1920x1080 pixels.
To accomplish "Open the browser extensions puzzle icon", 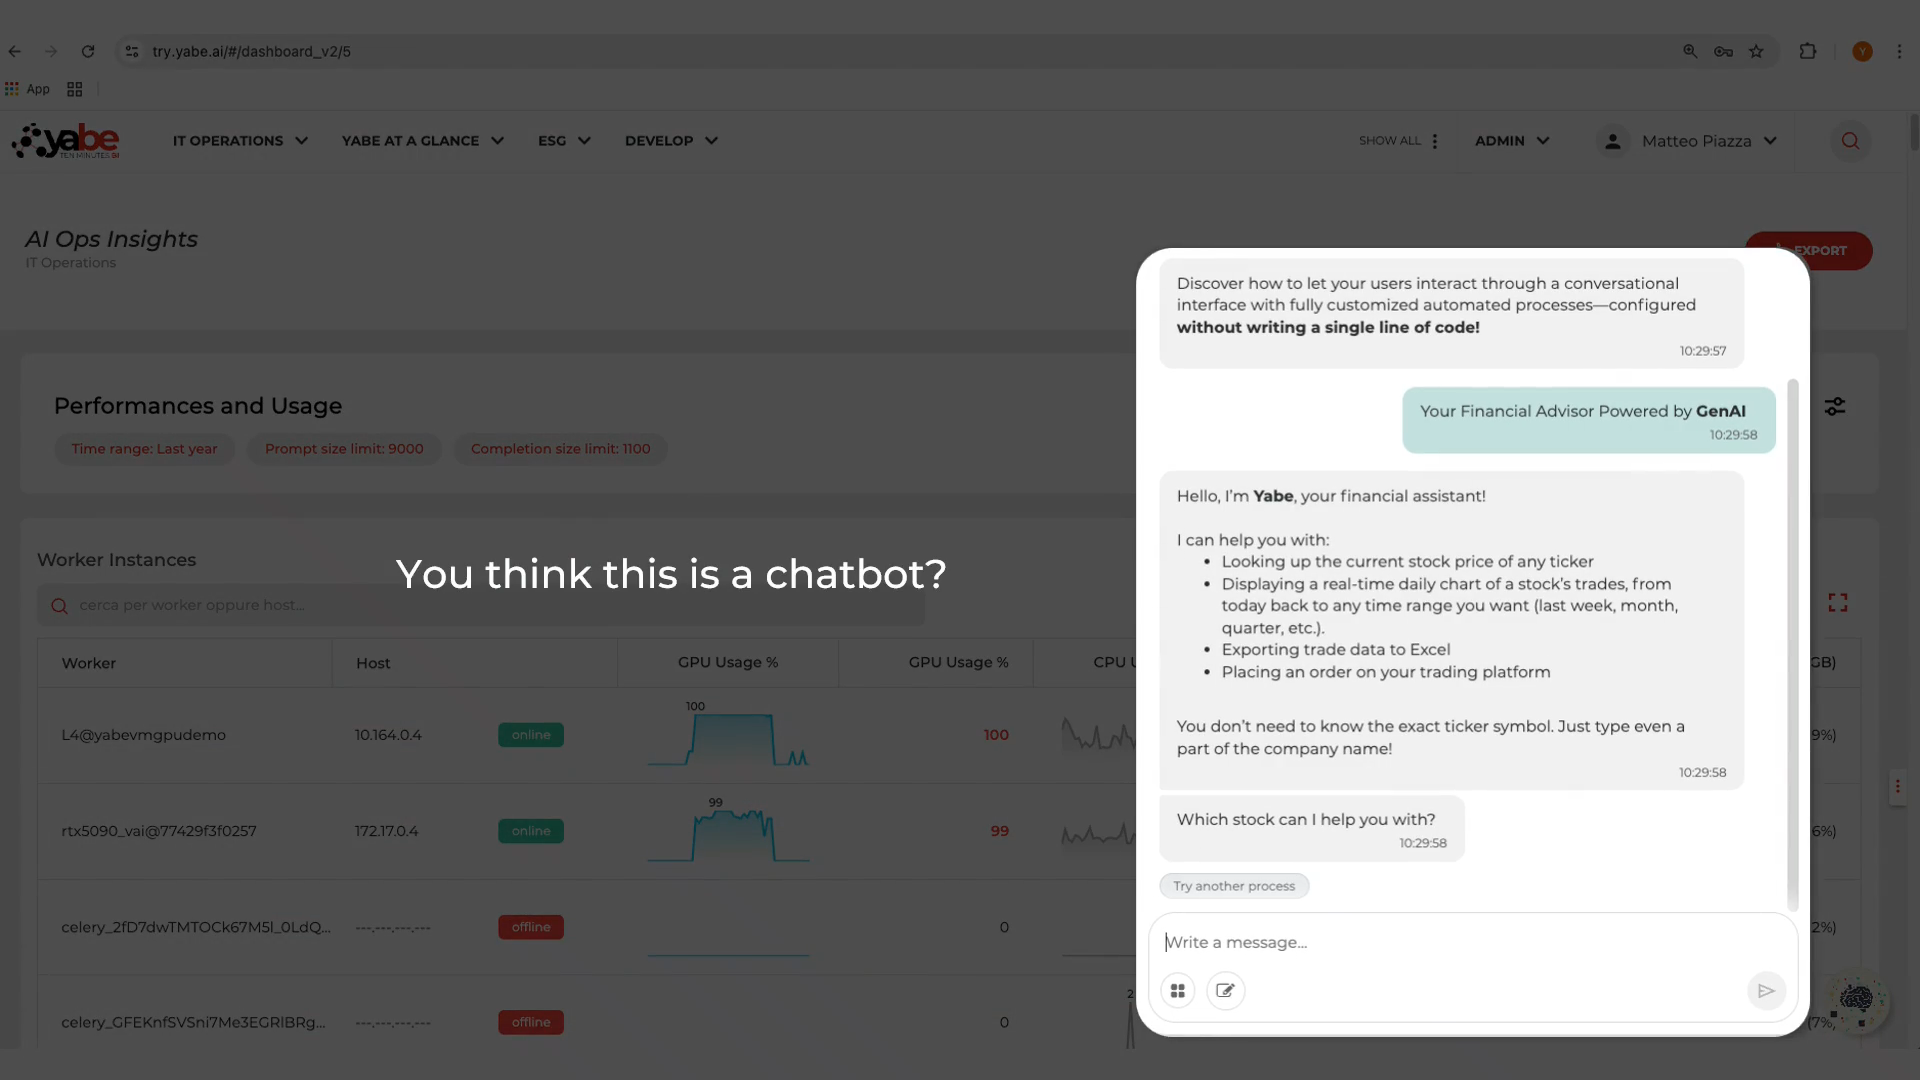I will pyautogui.click(x=1808, y=52).
